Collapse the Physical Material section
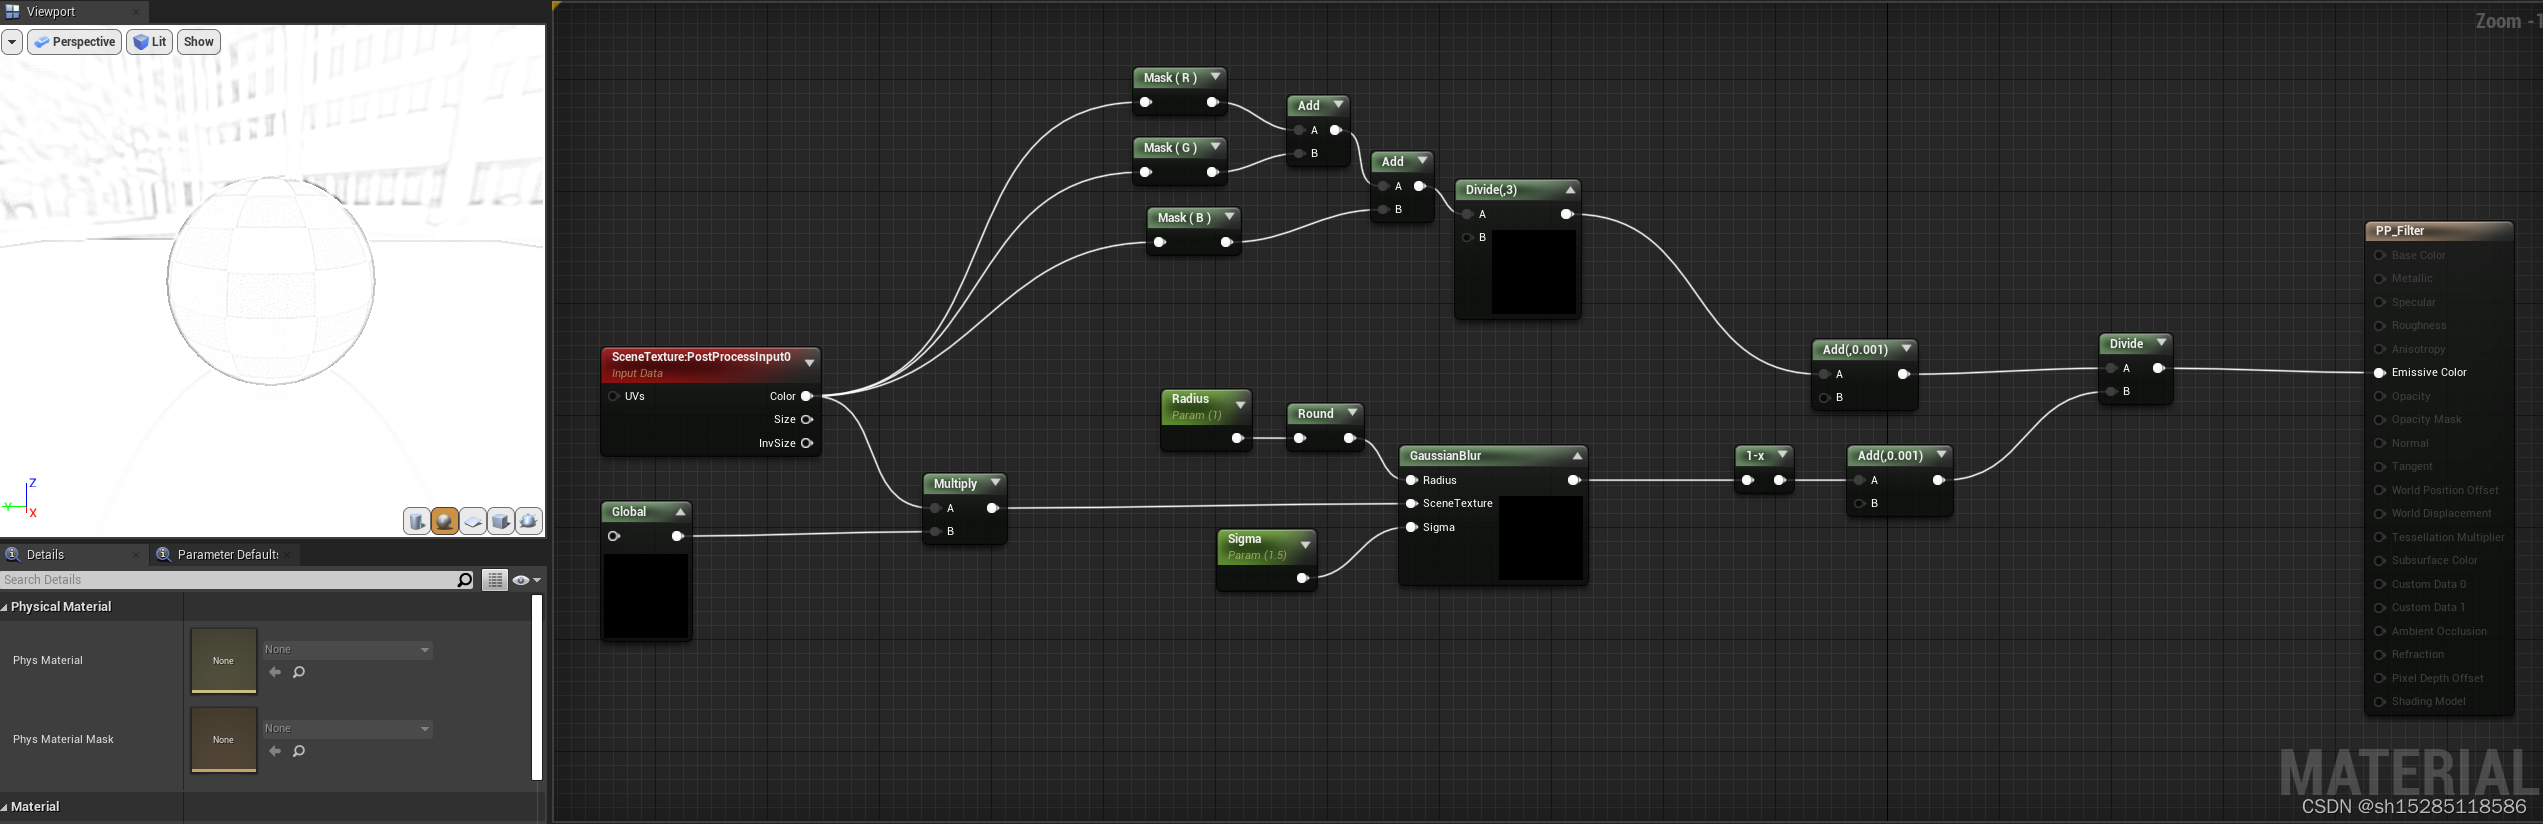The height and width of the screenshot is (824, 2543). click(5, 607)
